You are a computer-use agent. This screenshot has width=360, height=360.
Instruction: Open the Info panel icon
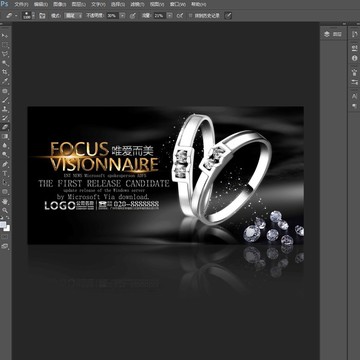[354, 58]
